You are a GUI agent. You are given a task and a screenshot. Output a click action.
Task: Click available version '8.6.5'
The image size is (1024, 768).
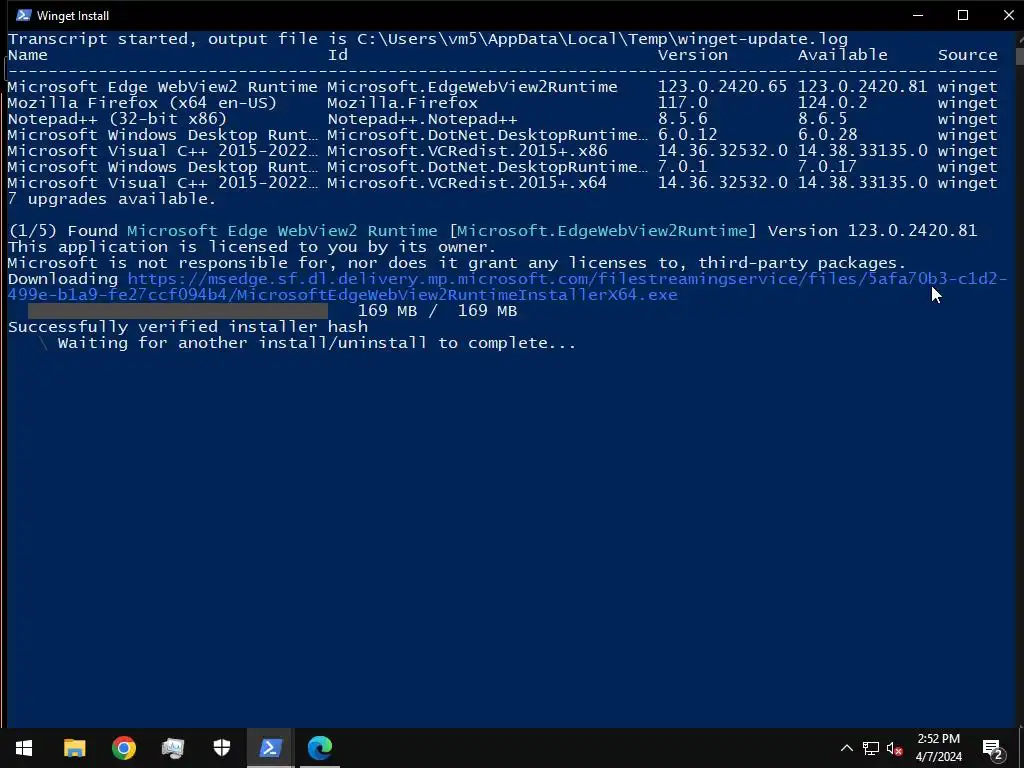coord(822,119)
